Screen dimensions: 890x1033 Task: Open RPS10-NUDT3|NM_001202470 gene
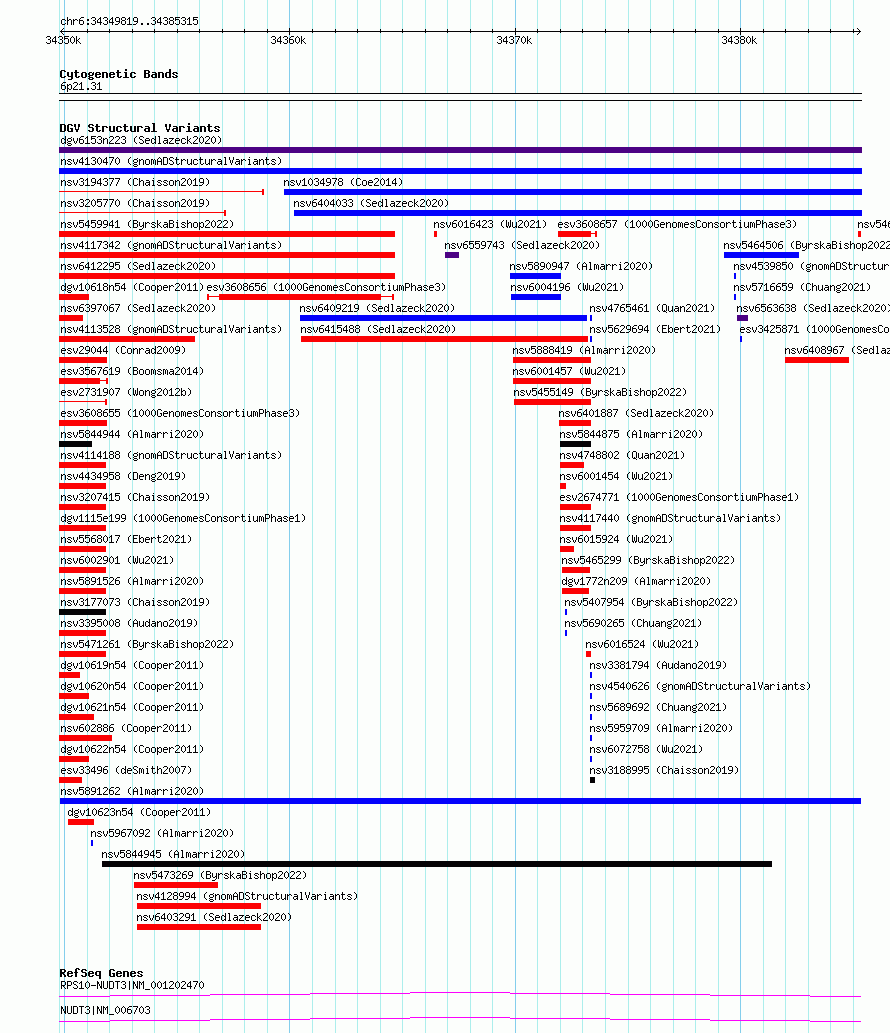132,986
